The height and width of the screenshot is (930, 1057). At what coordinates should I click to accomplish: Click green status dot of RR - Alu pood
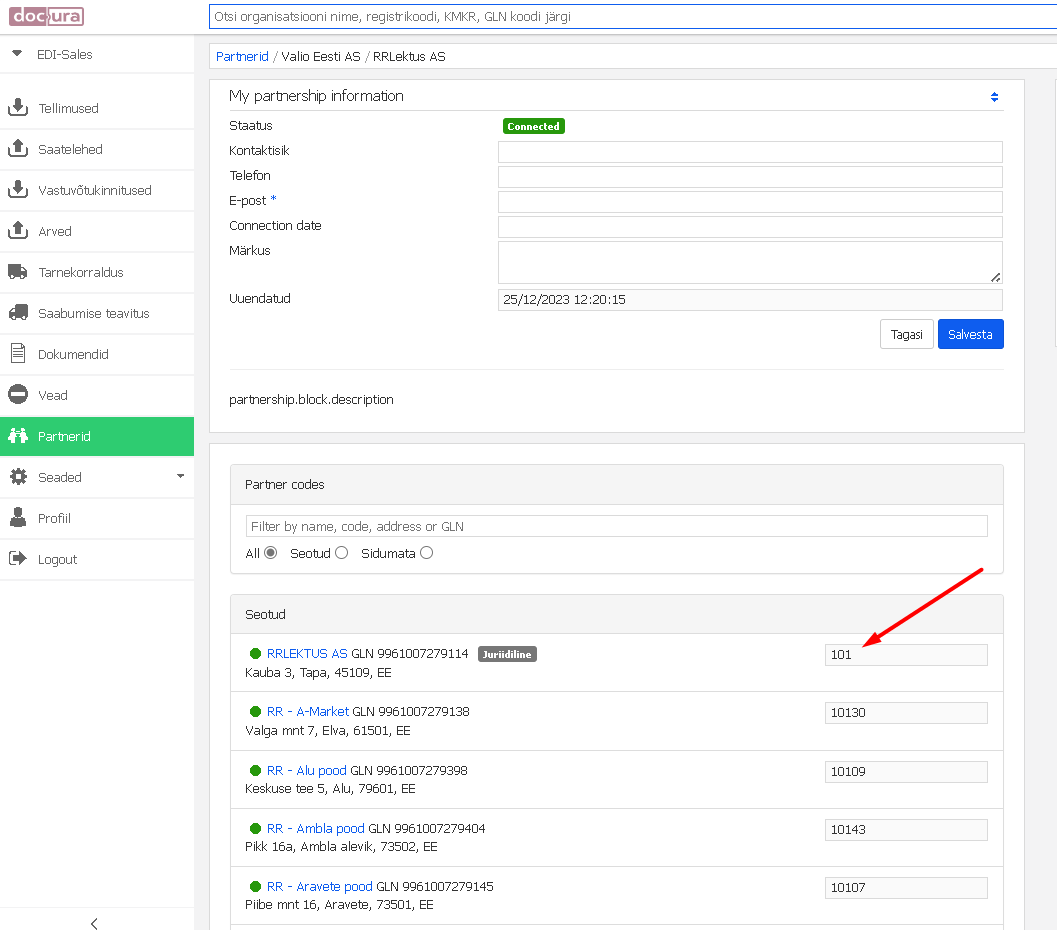click(x=255, y=770)
